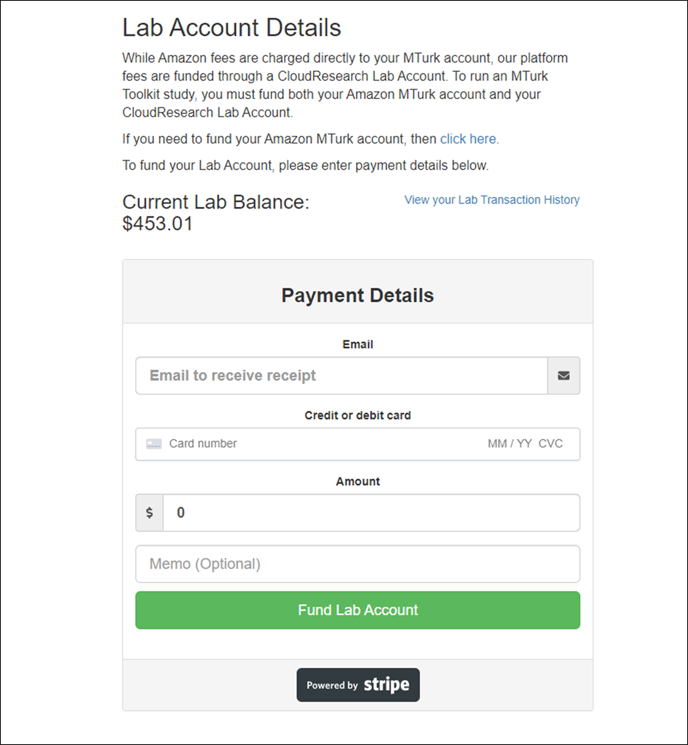Open the "click here" MTurk funding link

[469, 139]
